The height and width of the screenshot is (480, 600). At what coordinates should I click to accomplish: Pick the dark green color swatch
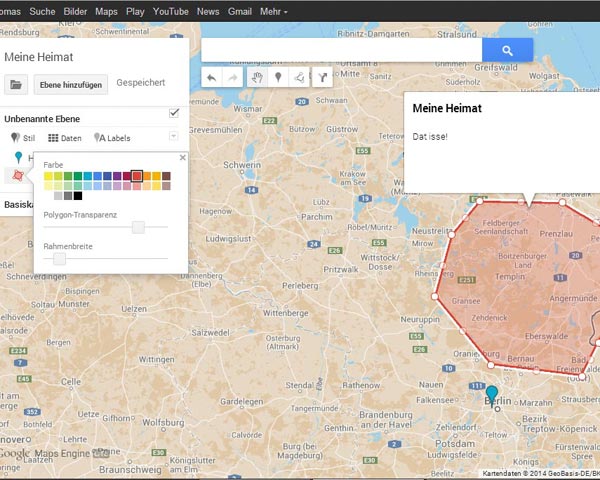[x=78, y=176]
